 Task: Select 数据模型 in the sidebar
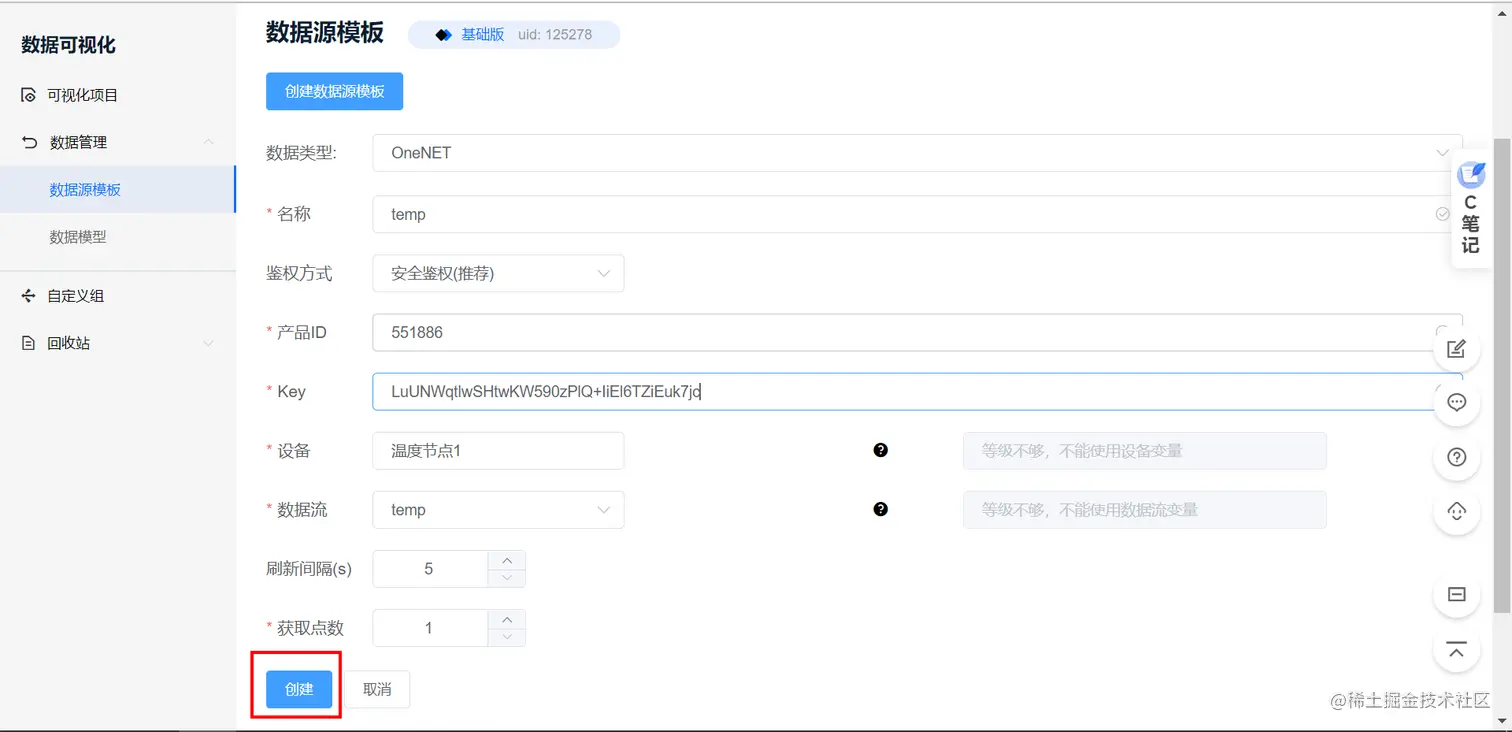[117, 237]
